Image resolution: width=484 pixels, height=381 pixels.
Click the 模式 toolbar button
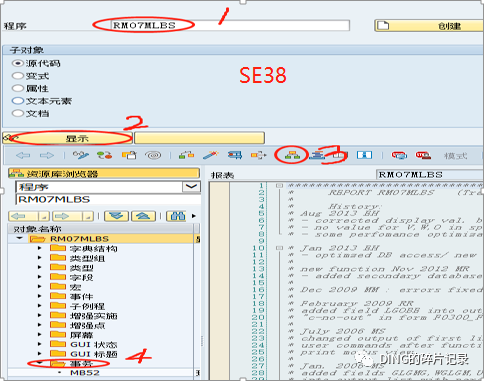455,156
